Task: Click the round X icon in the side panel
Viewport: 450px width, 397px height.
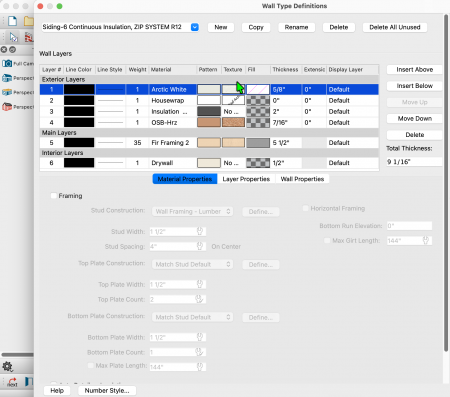Action: point(4,50)
